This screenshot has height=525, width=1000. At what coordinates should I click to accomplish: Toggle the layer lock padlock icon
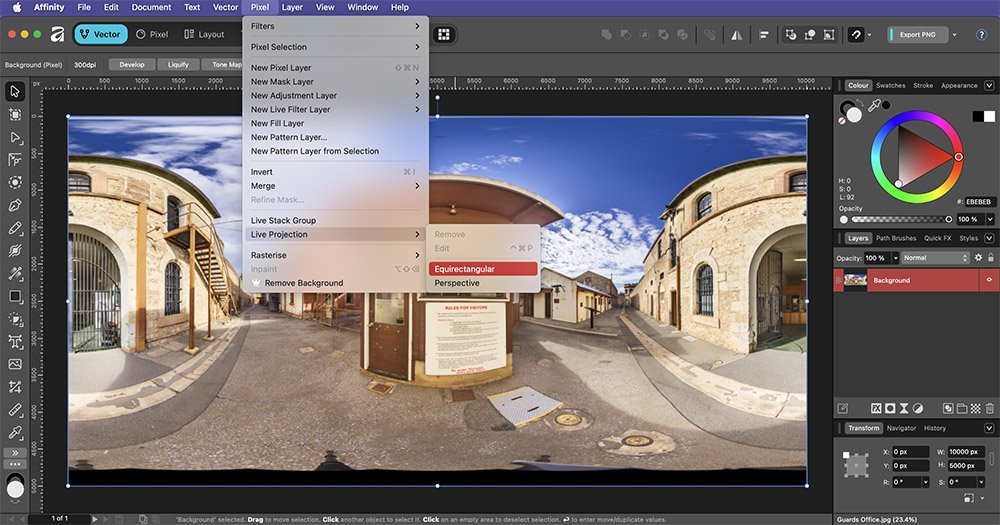[990, 258]
